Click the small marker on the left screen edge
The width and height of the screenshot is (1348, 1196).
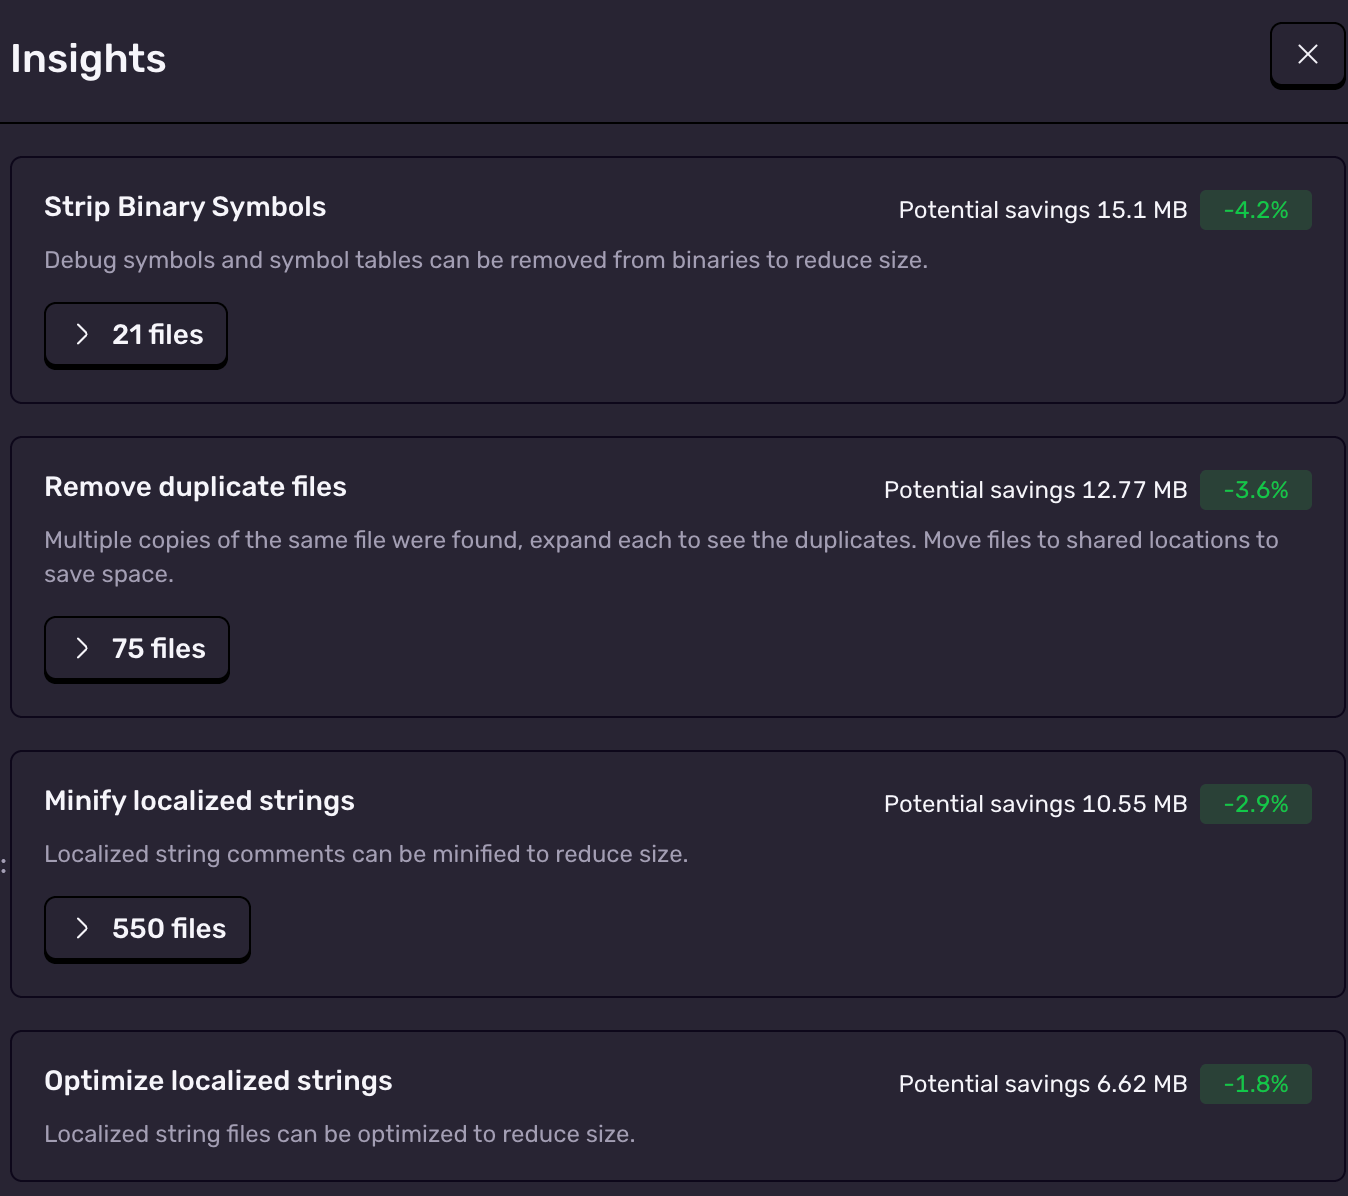(3, 866)
